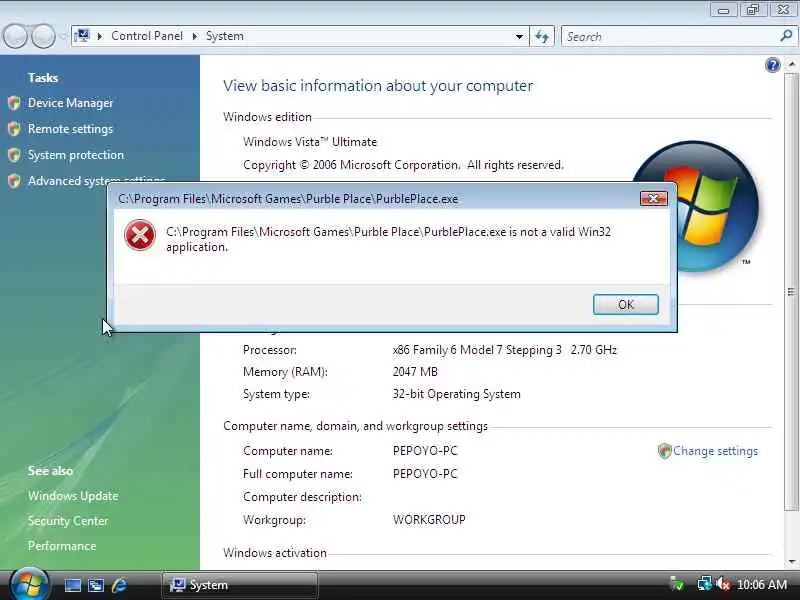Viewport: 800px width, 600px height.
Task: Launch Internet Explorer from quick launch
Action: pyautogui.click(x=119, y=585)
